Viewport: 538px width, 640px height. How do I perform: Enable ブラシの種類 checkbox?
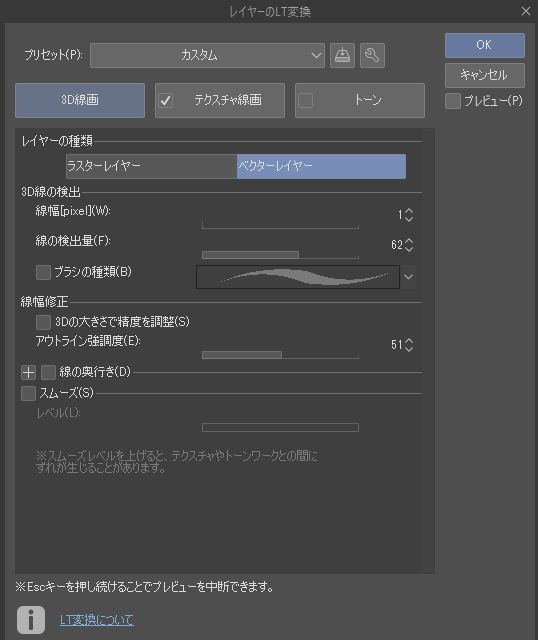pos(43,272)
